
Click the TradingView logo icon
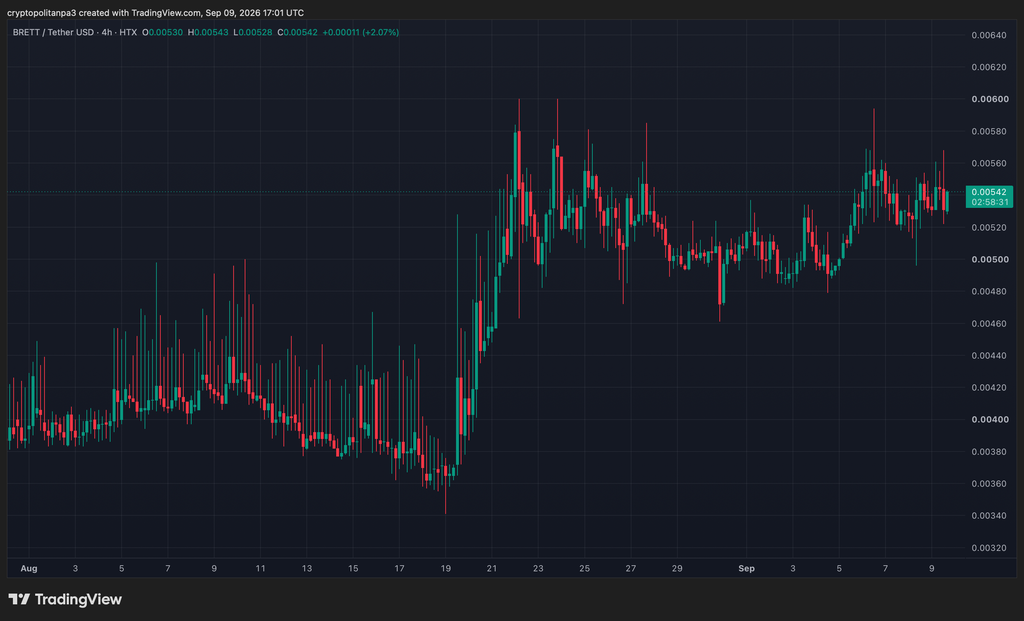tap(19, 599)
